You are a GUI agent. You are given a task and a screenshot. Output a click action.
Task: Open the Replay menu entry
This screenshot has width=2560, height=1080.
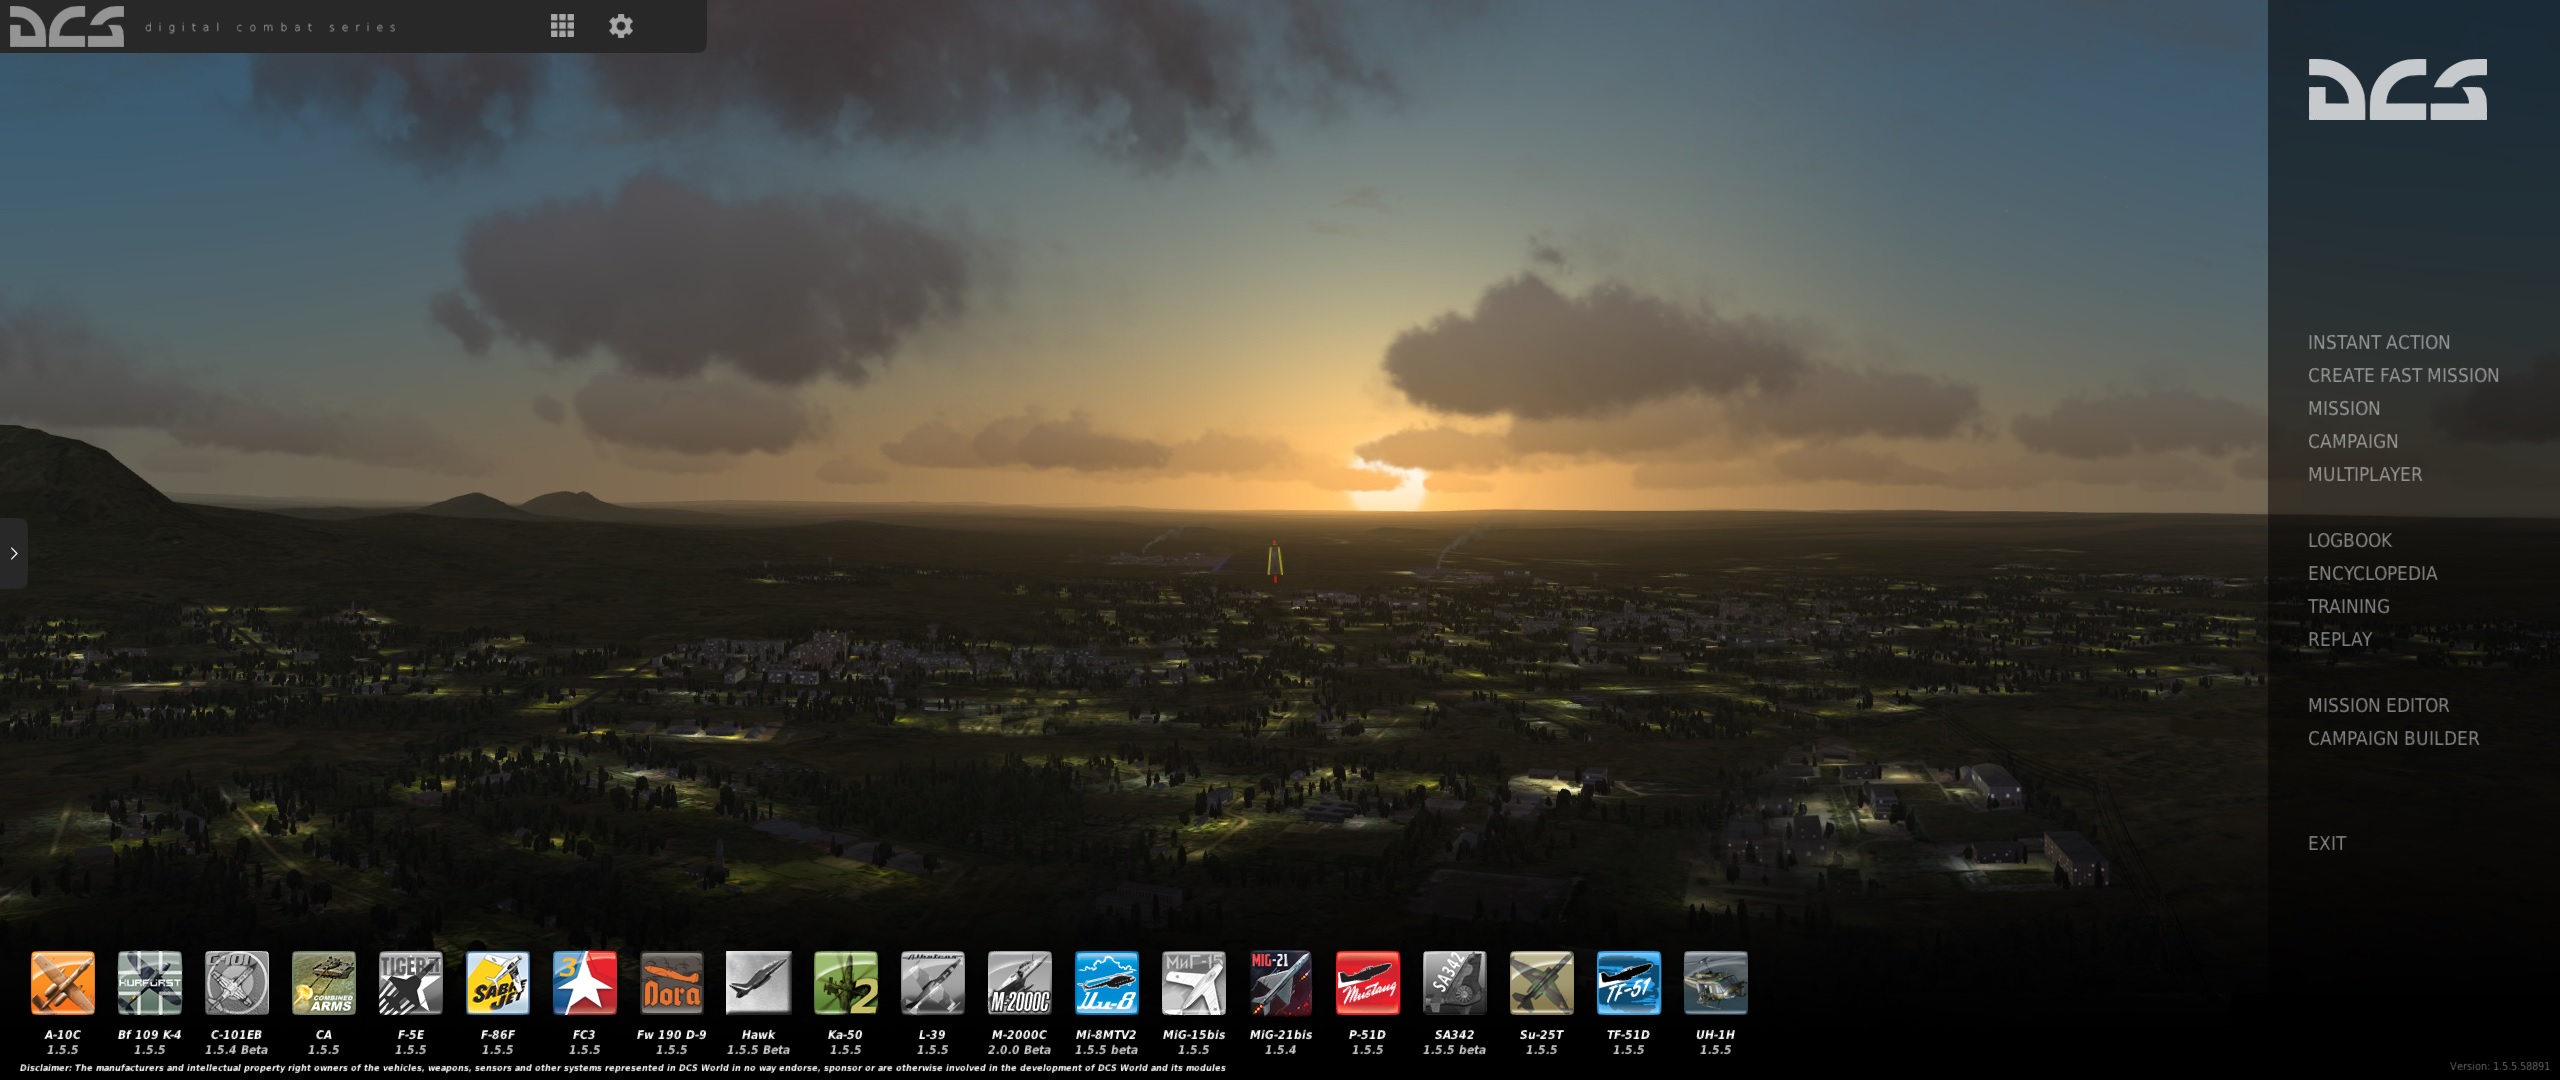[2340, 639]
